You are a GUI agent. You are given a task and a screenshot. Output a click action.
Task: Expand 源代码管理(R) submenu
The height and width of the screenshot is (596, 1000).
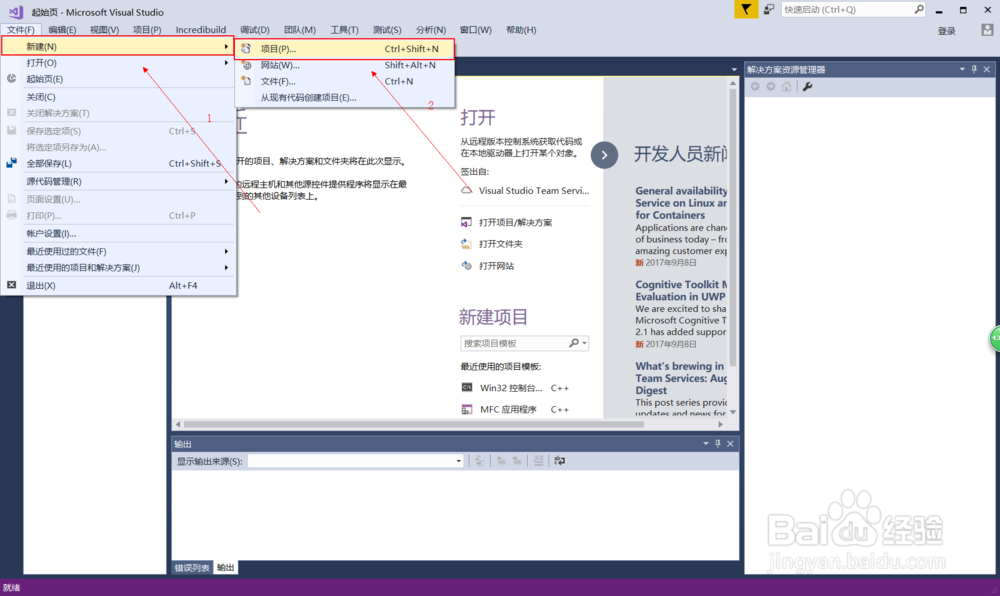(119, 181)
